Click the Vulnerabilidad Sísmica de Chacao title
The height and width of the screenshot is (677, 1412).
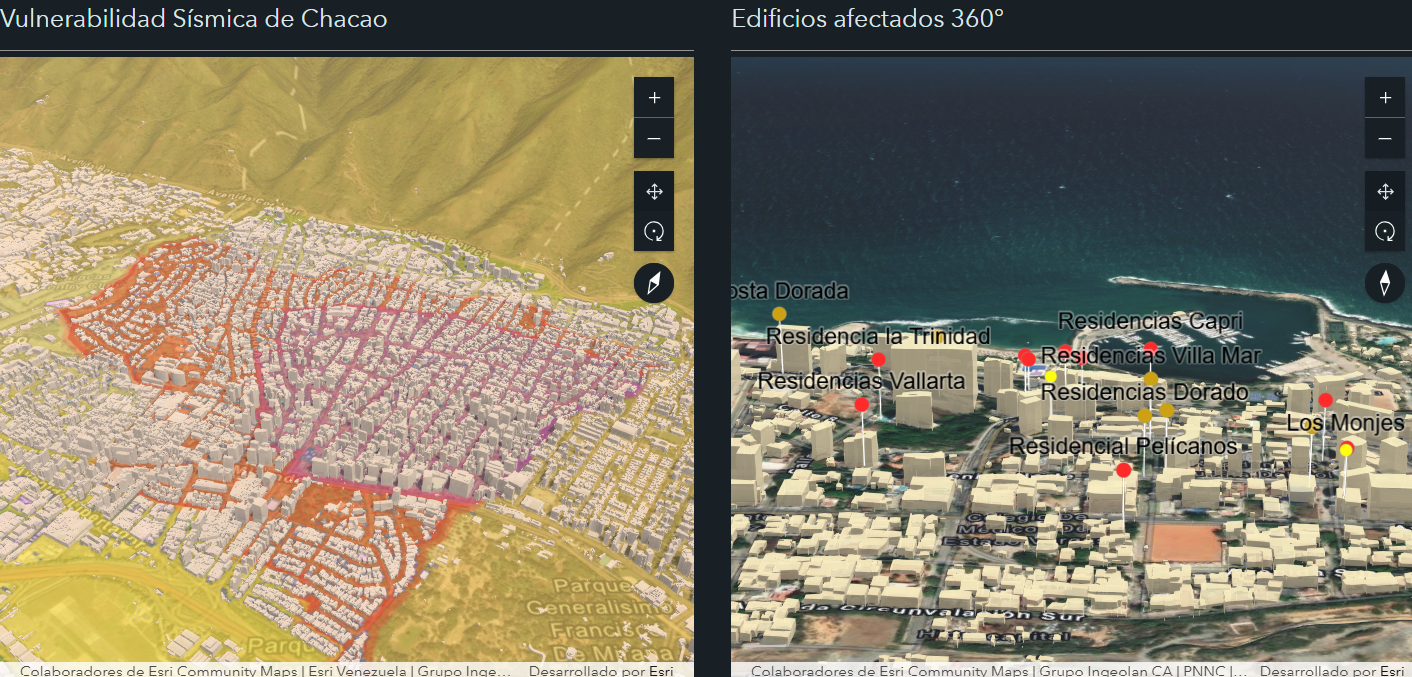coord(193,18)
